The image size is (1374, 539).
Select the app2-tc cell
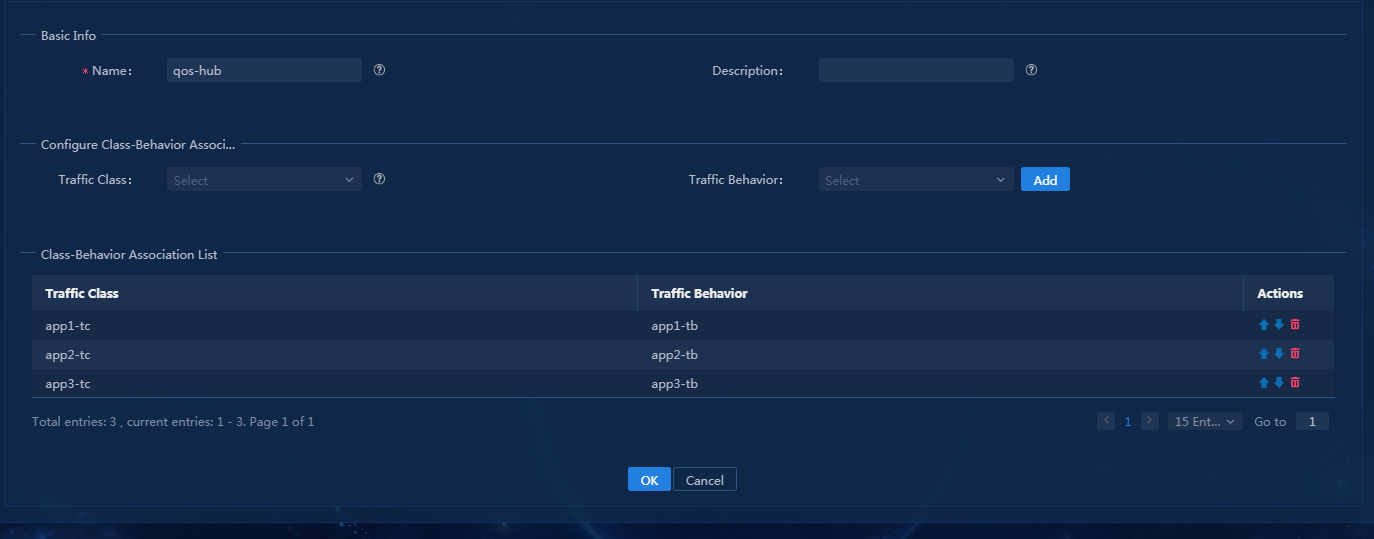point(334,354)
